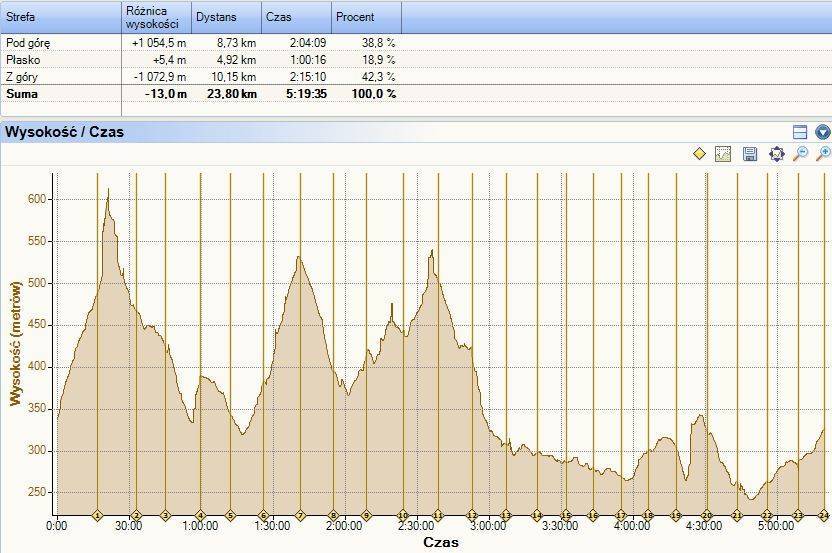Open the round blue arrow dropdown menu
The width and height of the screenshot is (832, 553).
coord(822,132)
